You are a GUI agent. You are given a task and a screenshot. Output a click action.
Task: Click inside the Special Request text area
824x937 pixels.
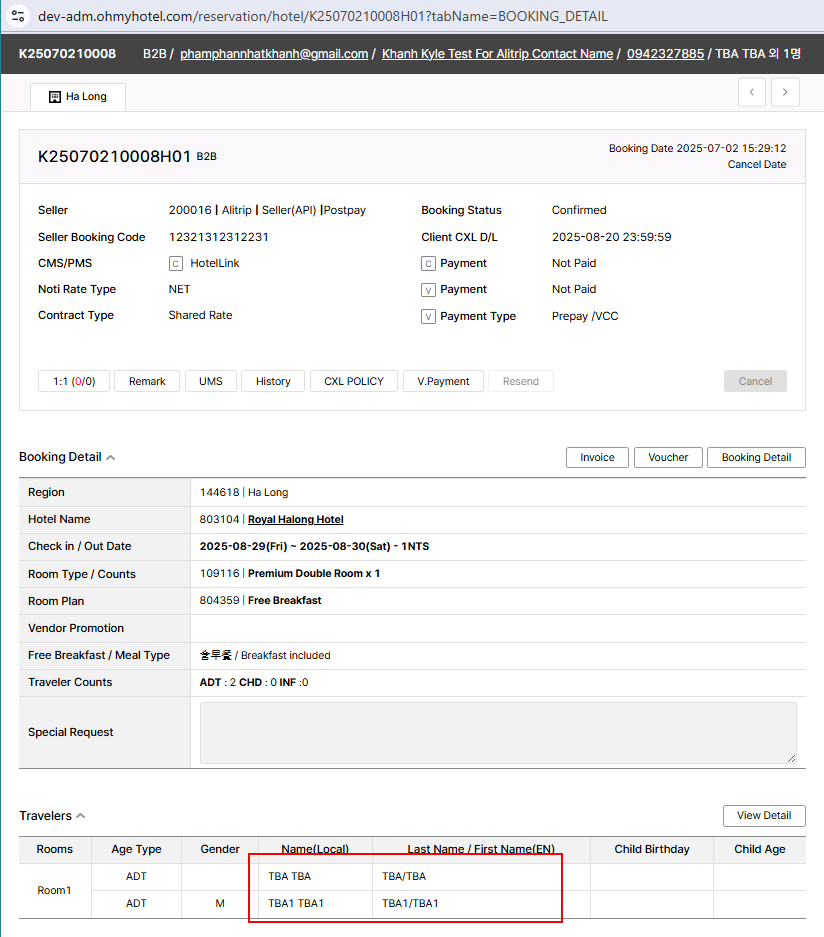pos(498,733)
